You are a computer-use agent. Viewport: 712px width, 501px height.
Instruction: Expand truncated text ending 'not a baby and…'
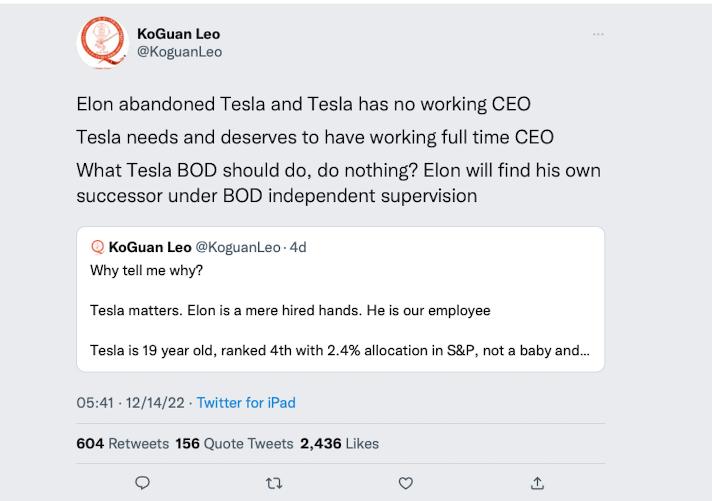tap(340, 350)
